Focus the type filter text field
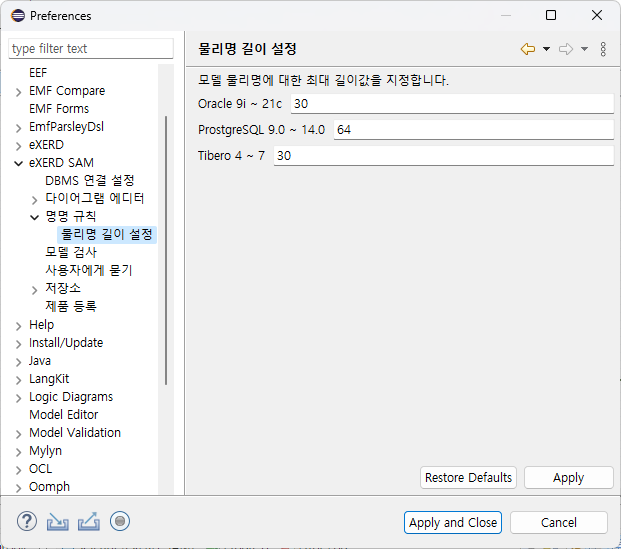 (x=91, y=49)
